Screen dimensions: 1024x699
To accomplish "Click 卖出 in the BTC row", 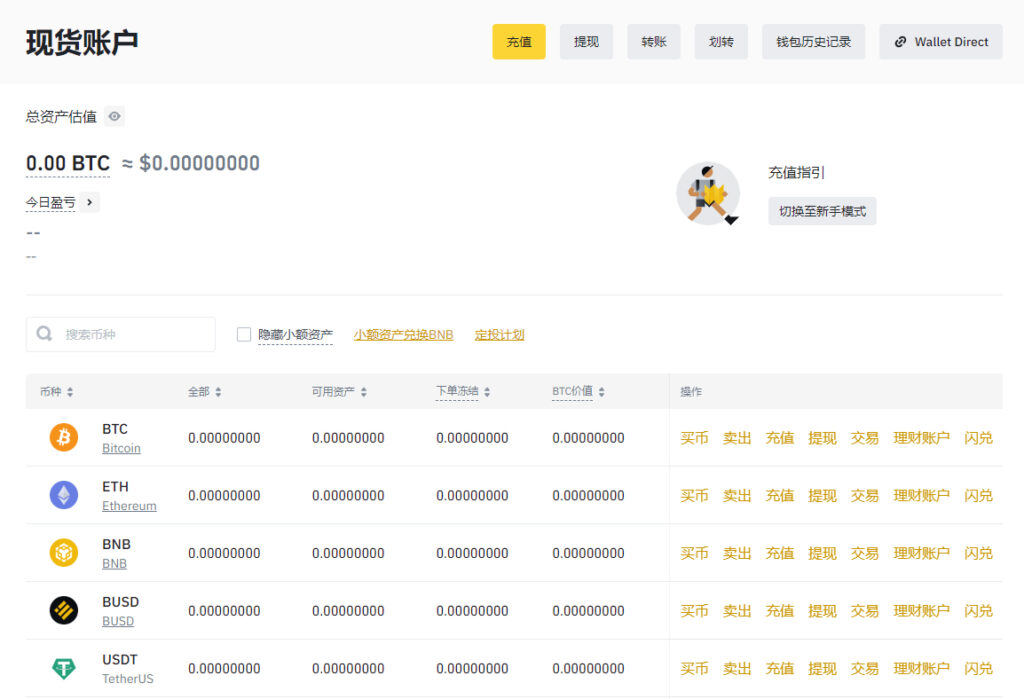I will point(737,438).
